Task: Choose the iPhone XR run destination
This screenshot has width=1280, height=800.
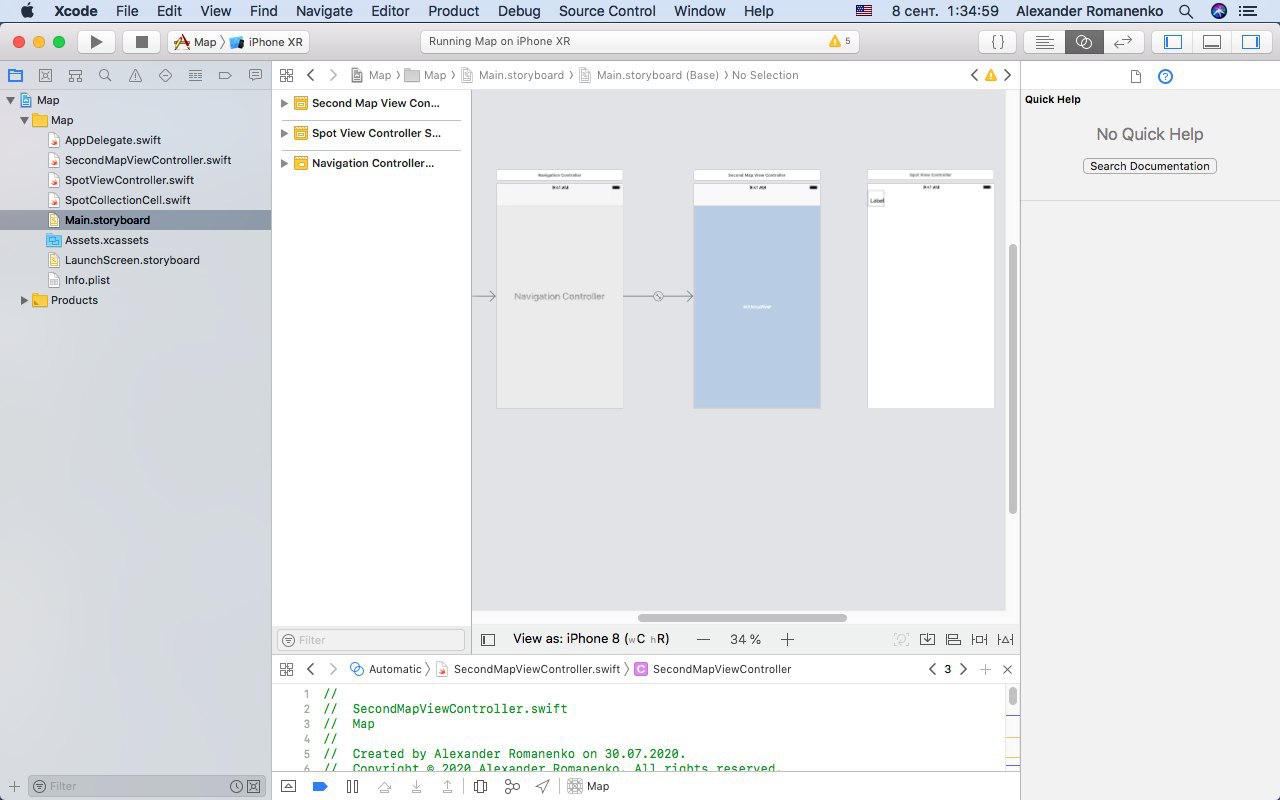Action: click(x=267, y=42)
